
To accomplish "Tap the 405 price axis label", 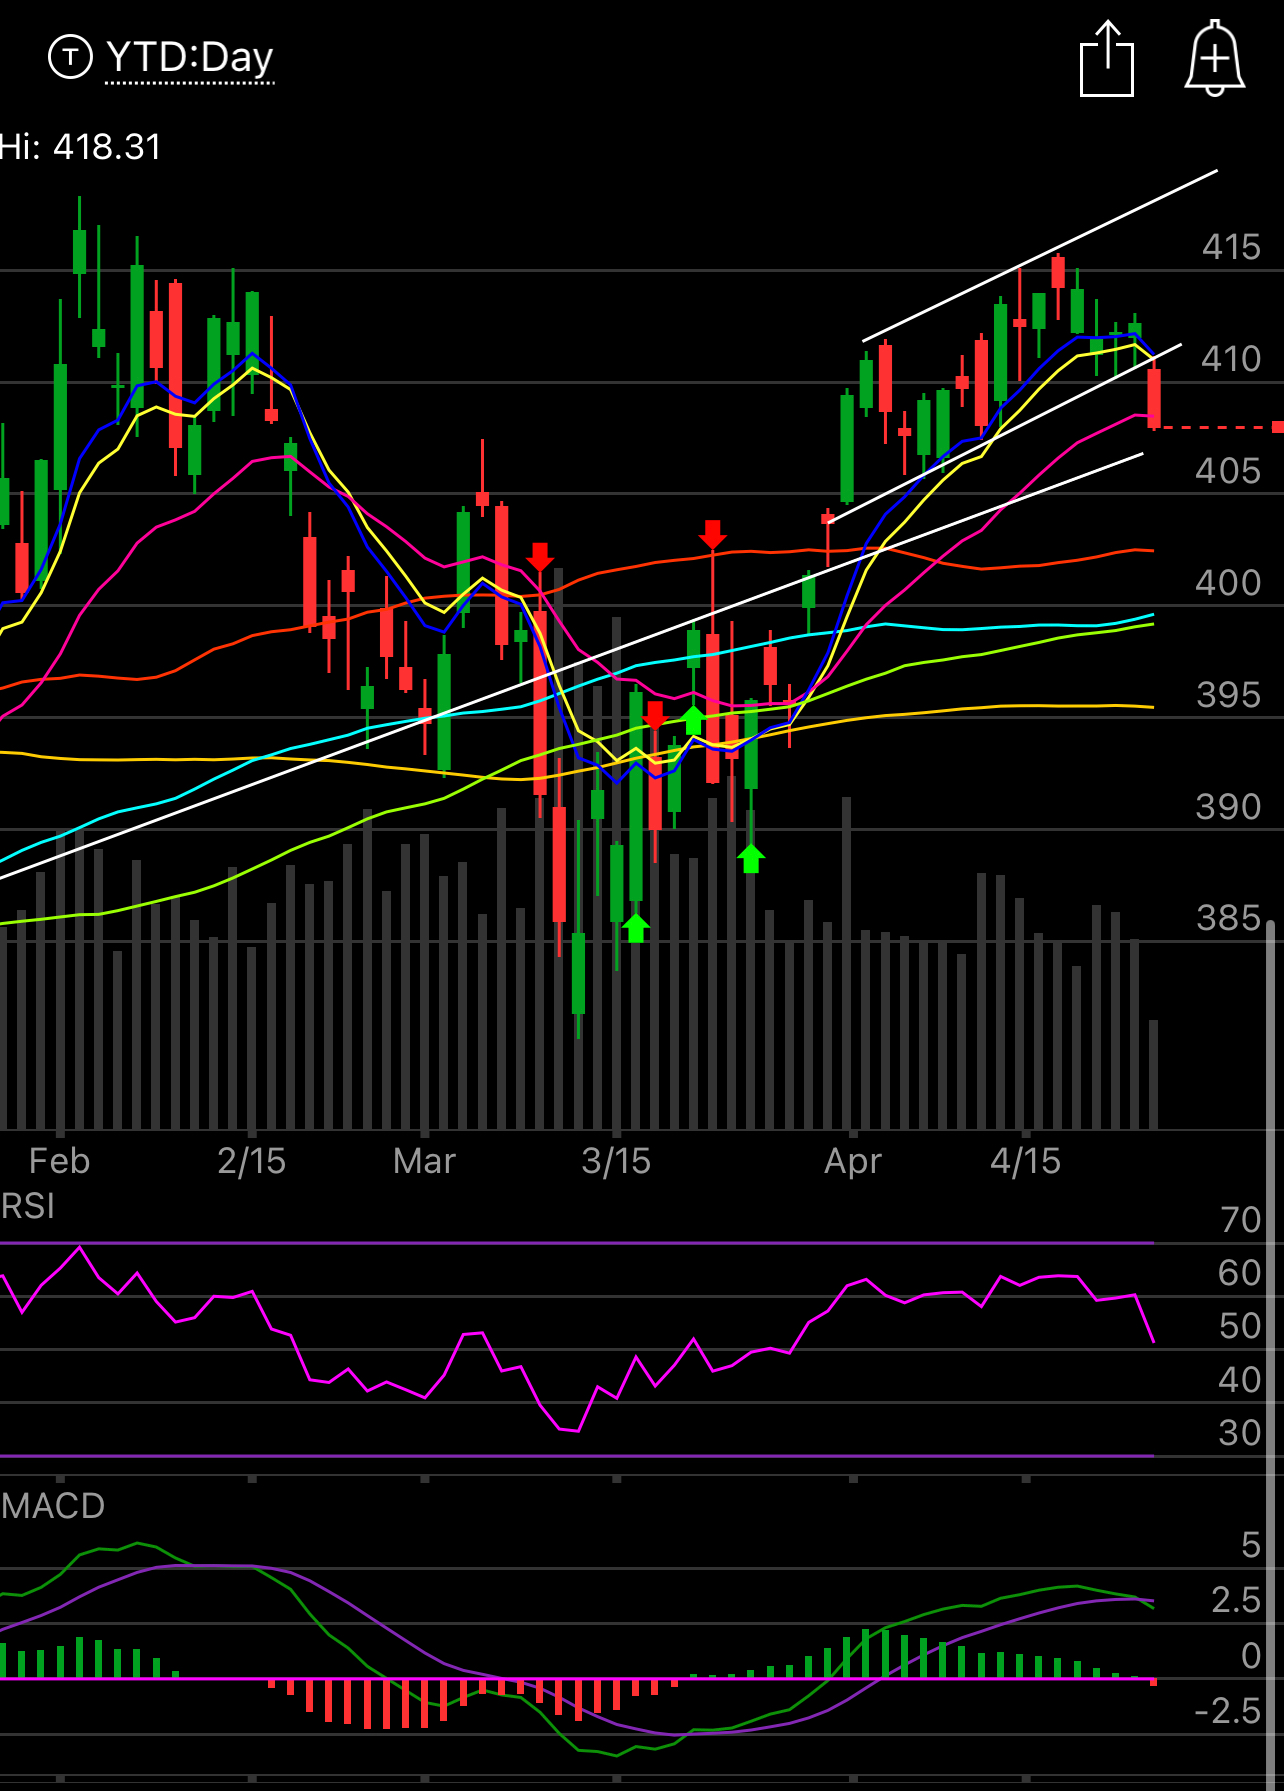I will 1229,471.
